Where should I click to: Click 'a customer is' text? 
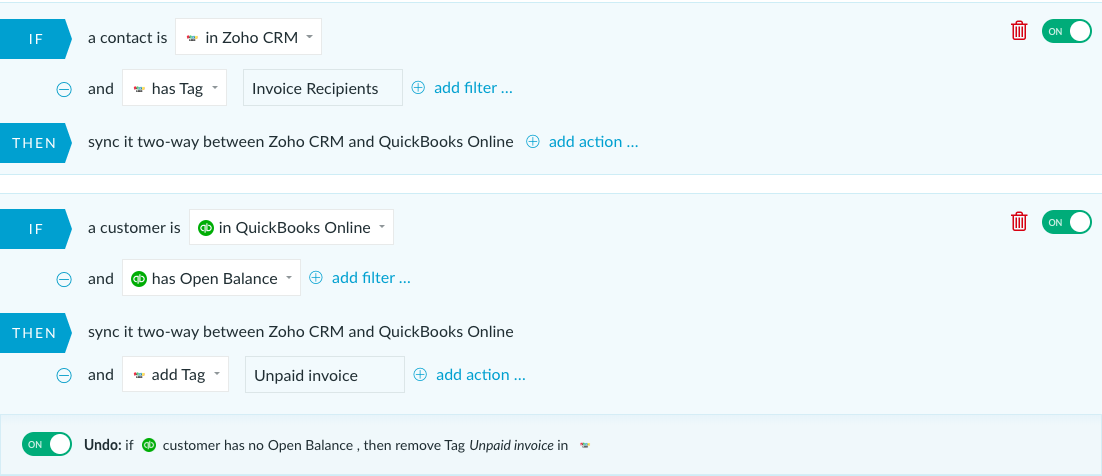pos(134,228)
